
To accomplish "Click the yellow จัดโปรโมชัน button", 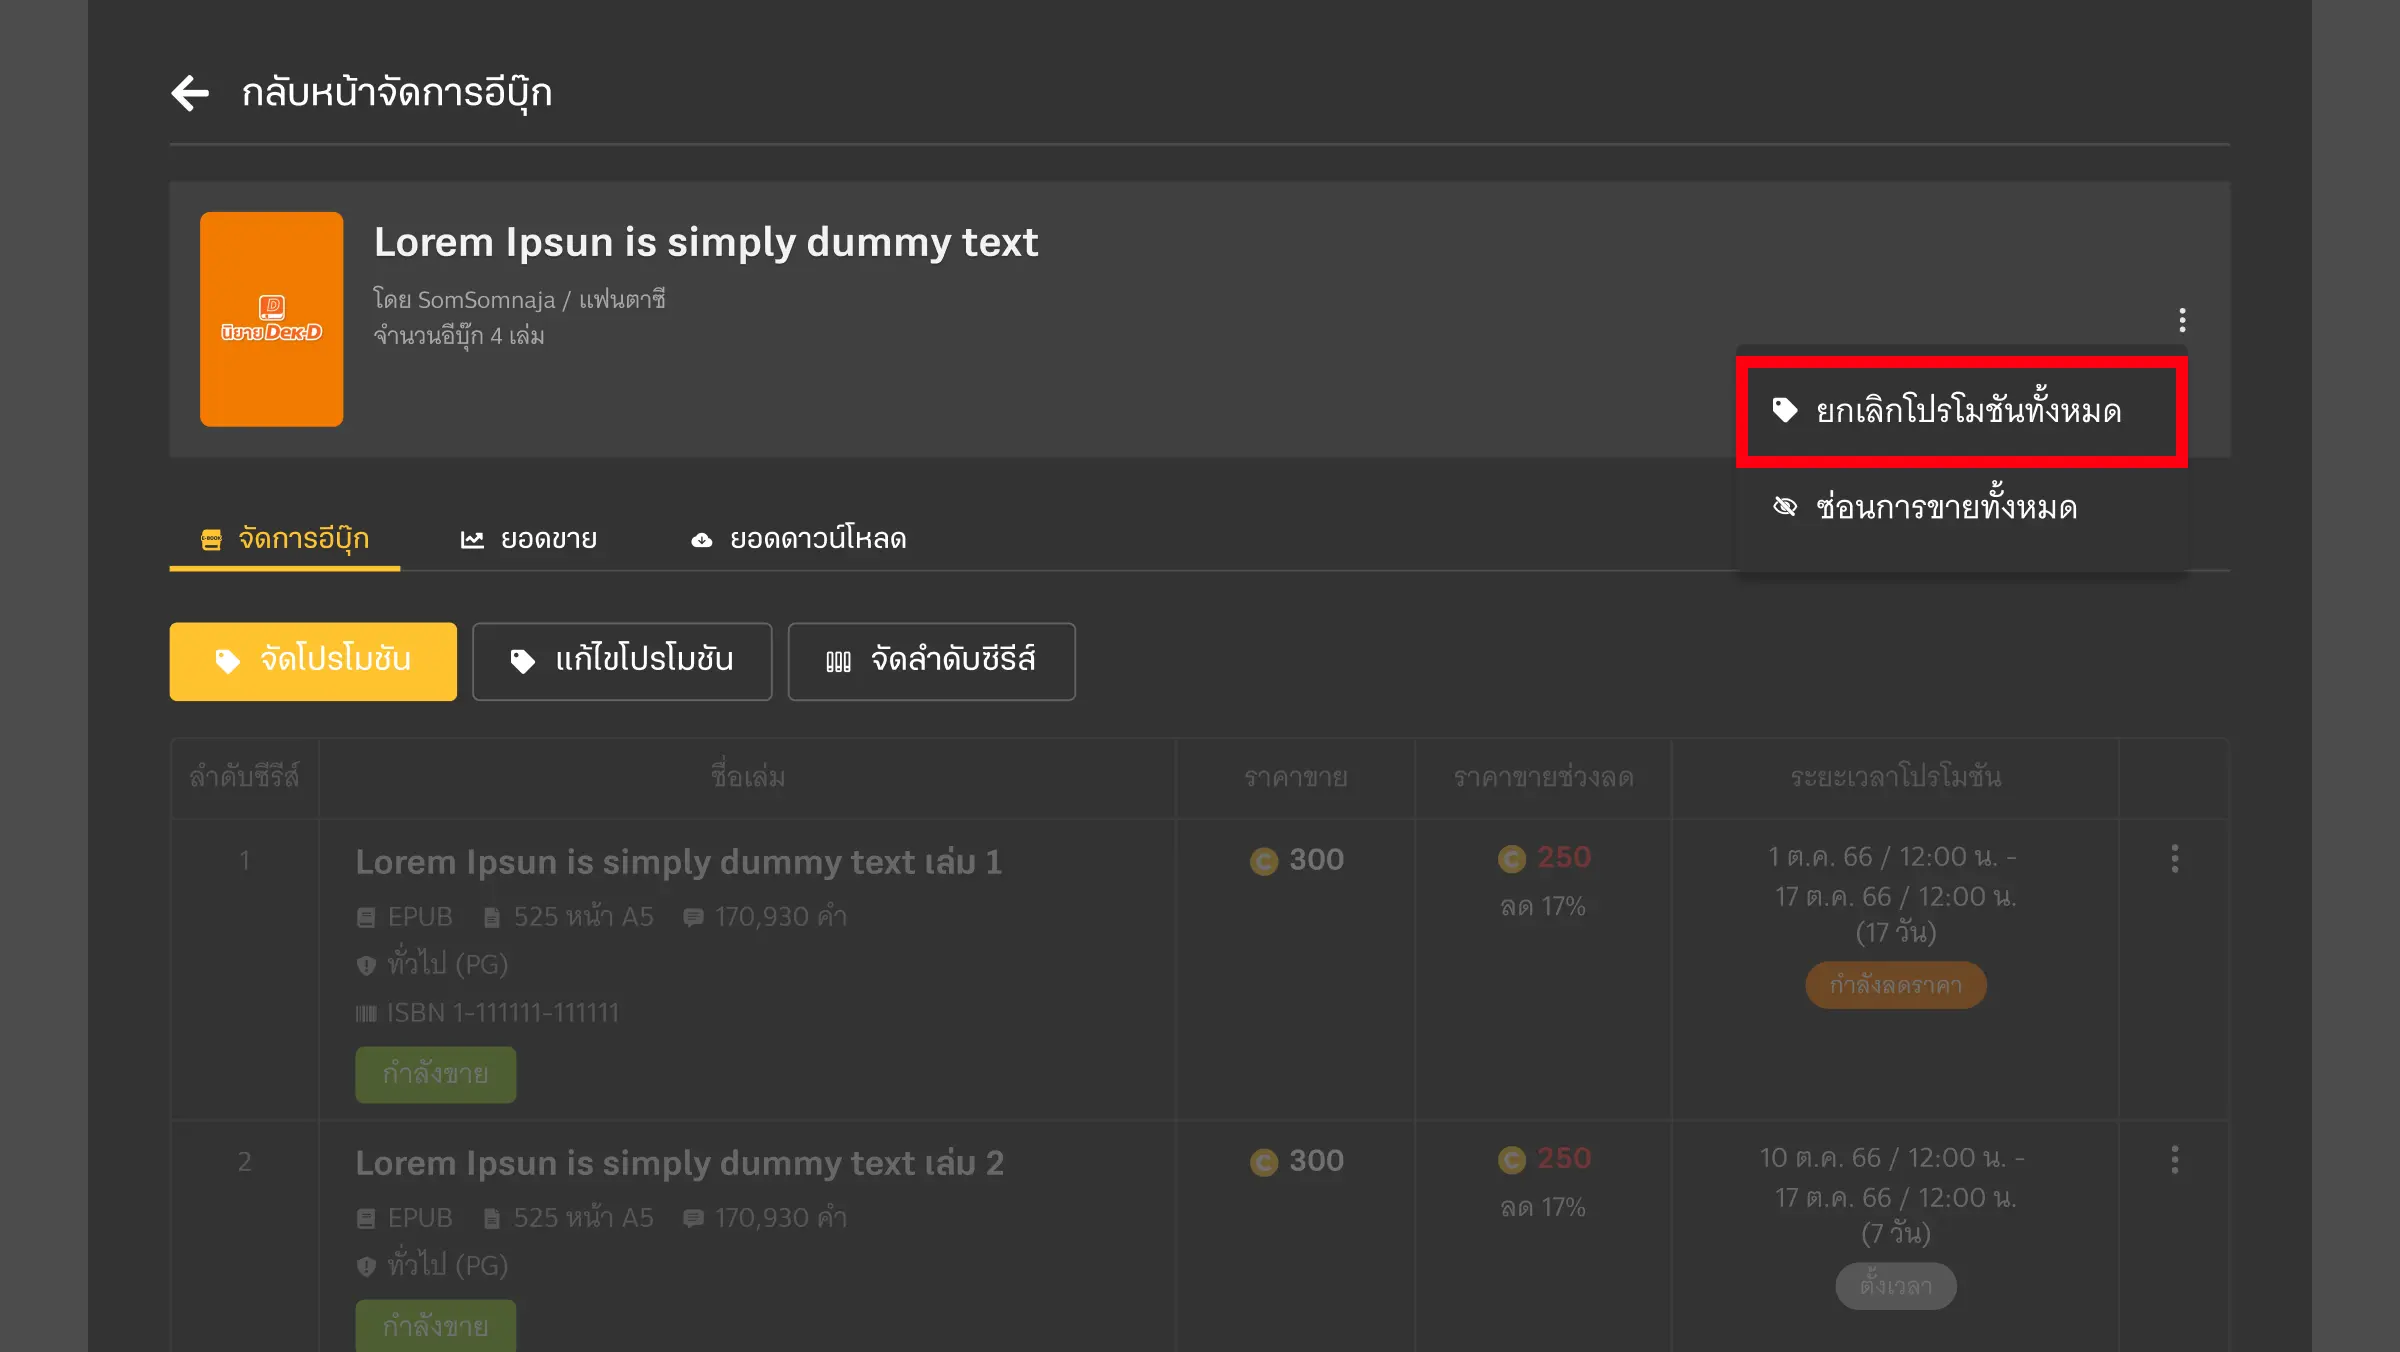I will point(313,661).
